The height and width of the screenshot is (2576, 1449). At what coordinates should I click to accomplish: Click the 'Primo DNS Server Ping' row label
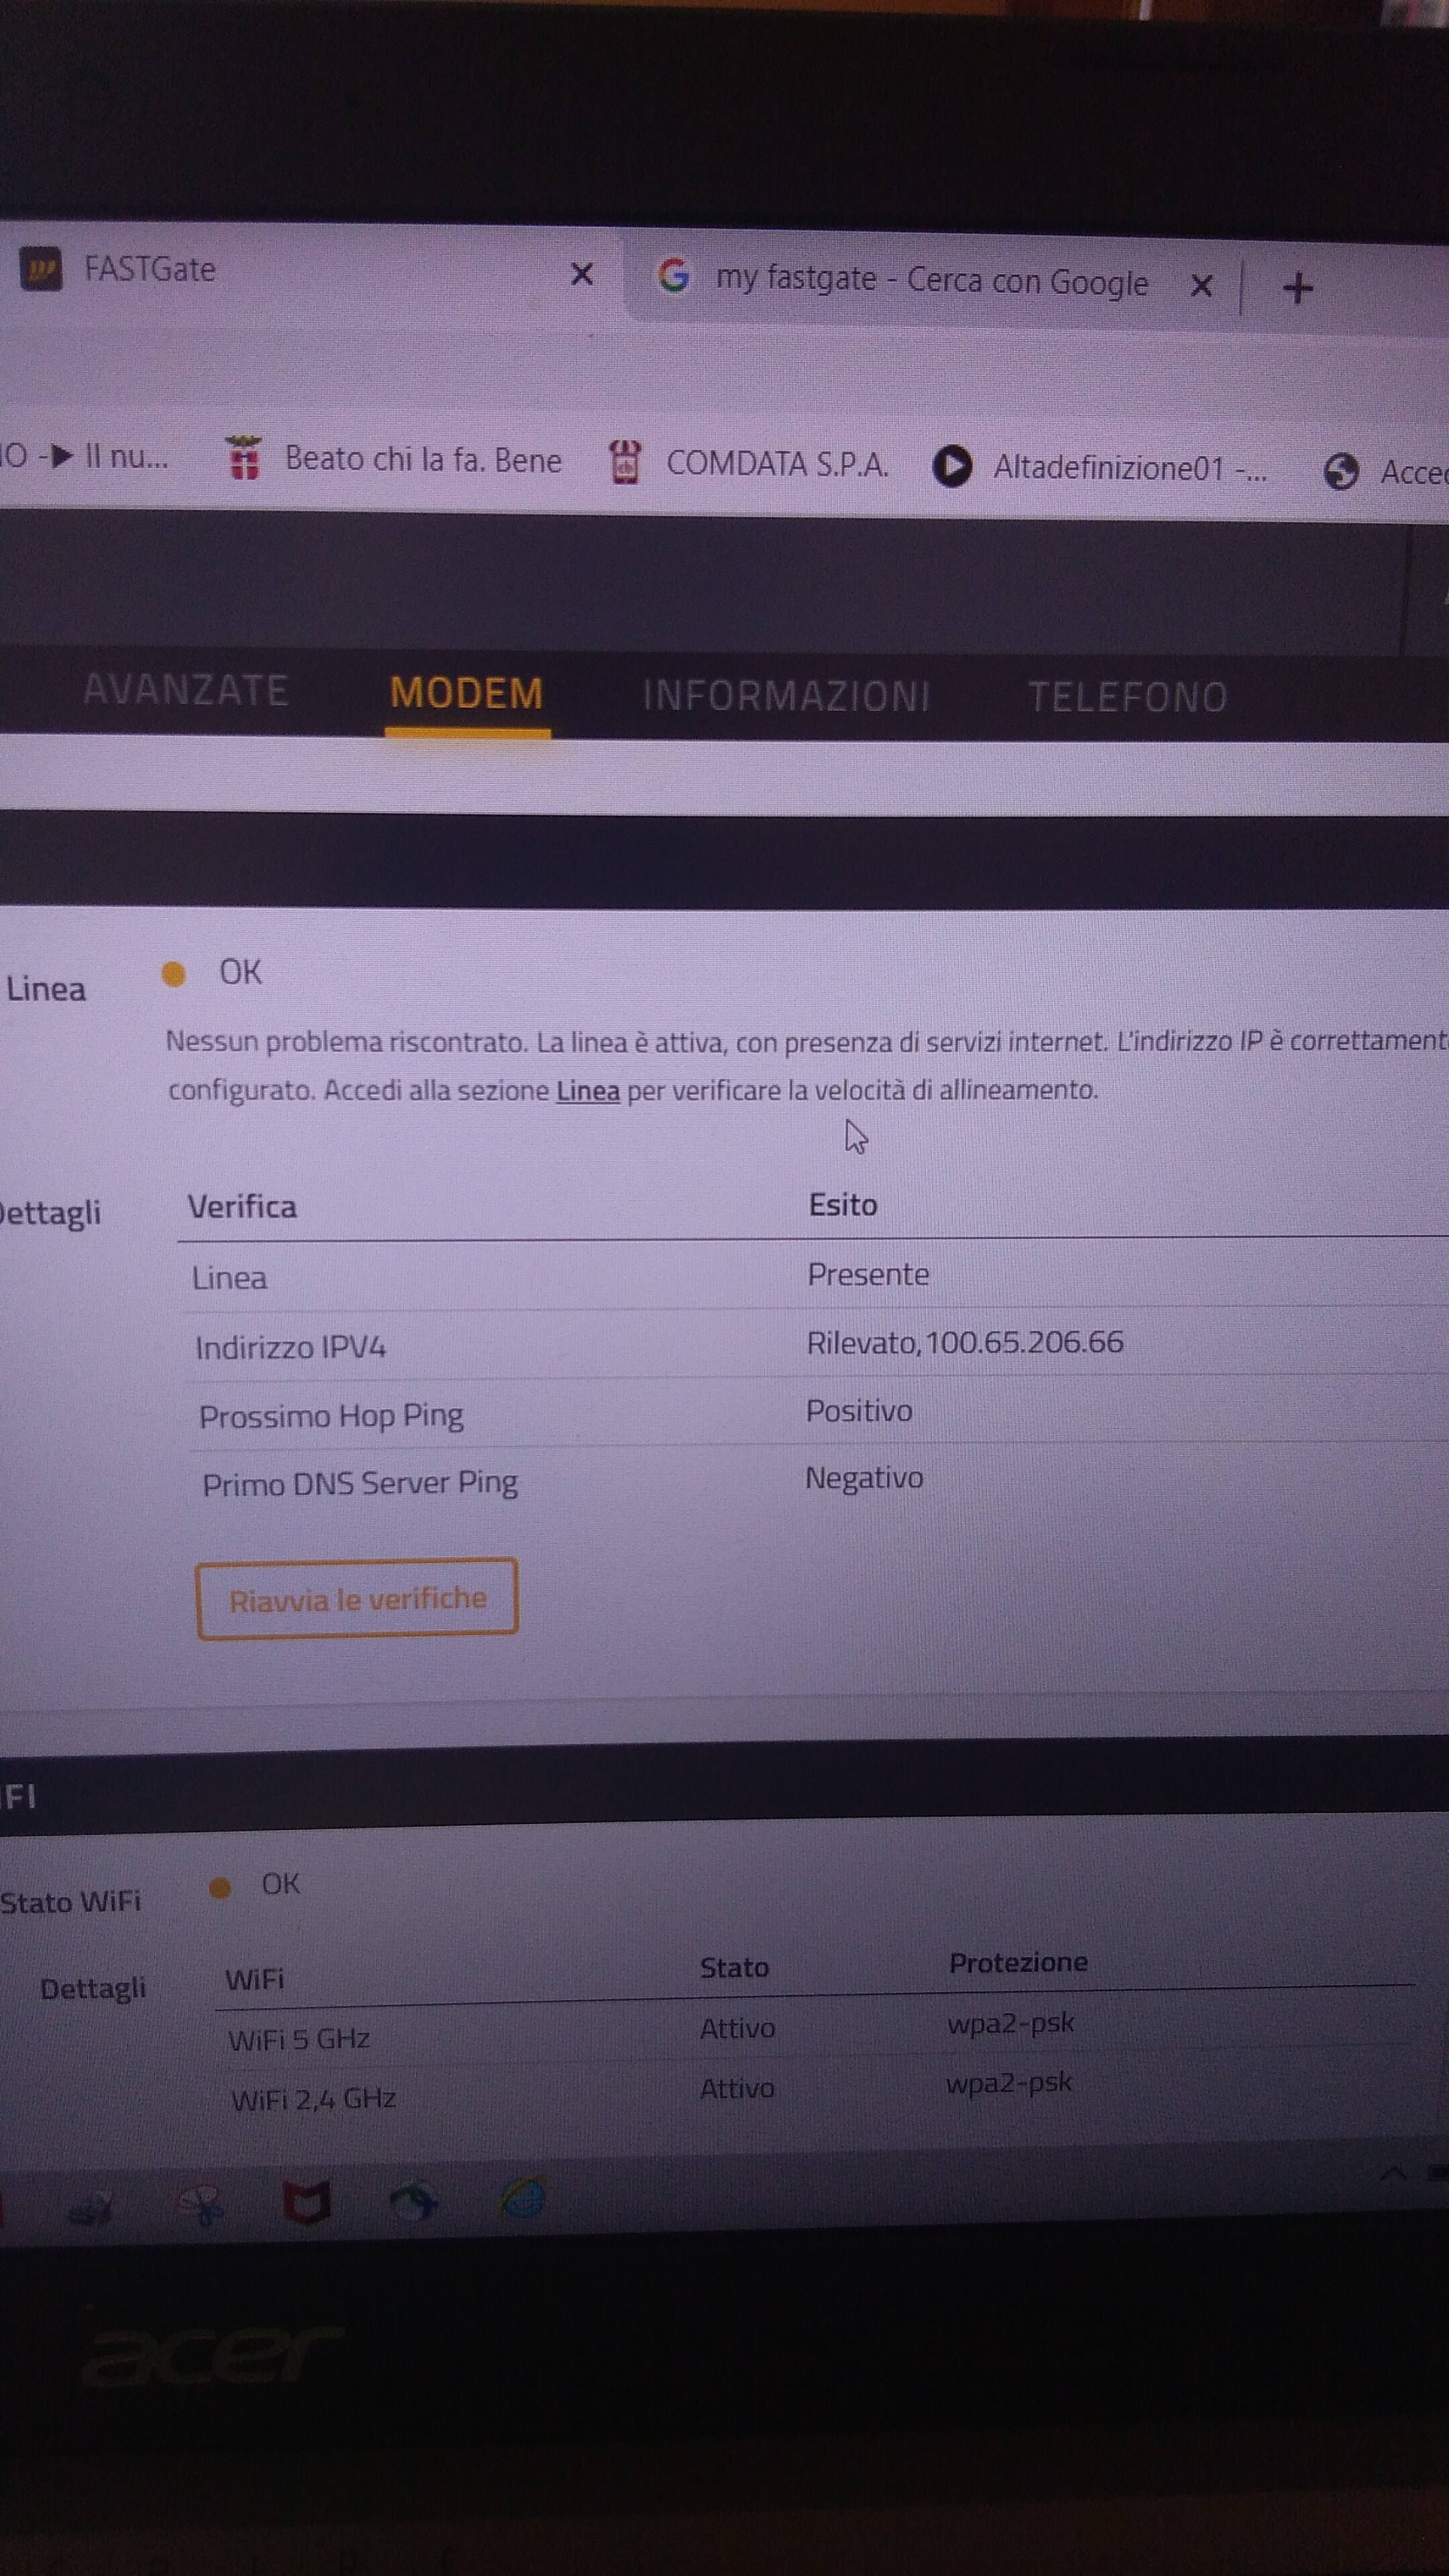[x=360, y=1484]
